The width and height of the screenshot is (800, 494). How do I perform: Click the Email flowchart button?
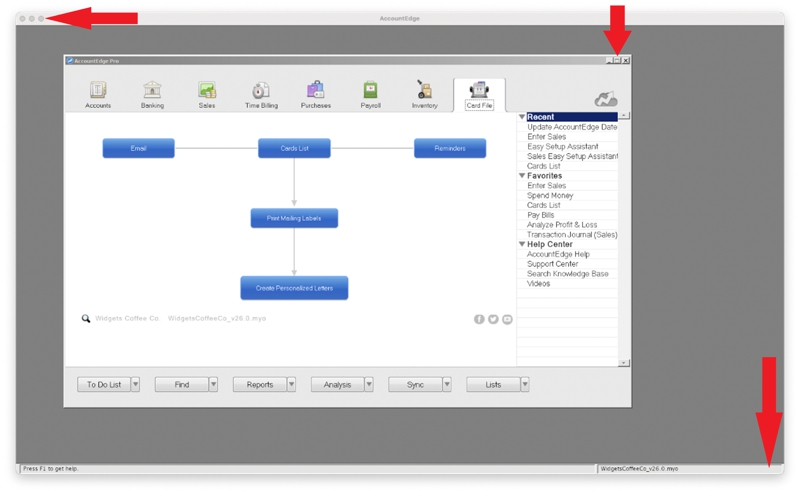point(138,148)
